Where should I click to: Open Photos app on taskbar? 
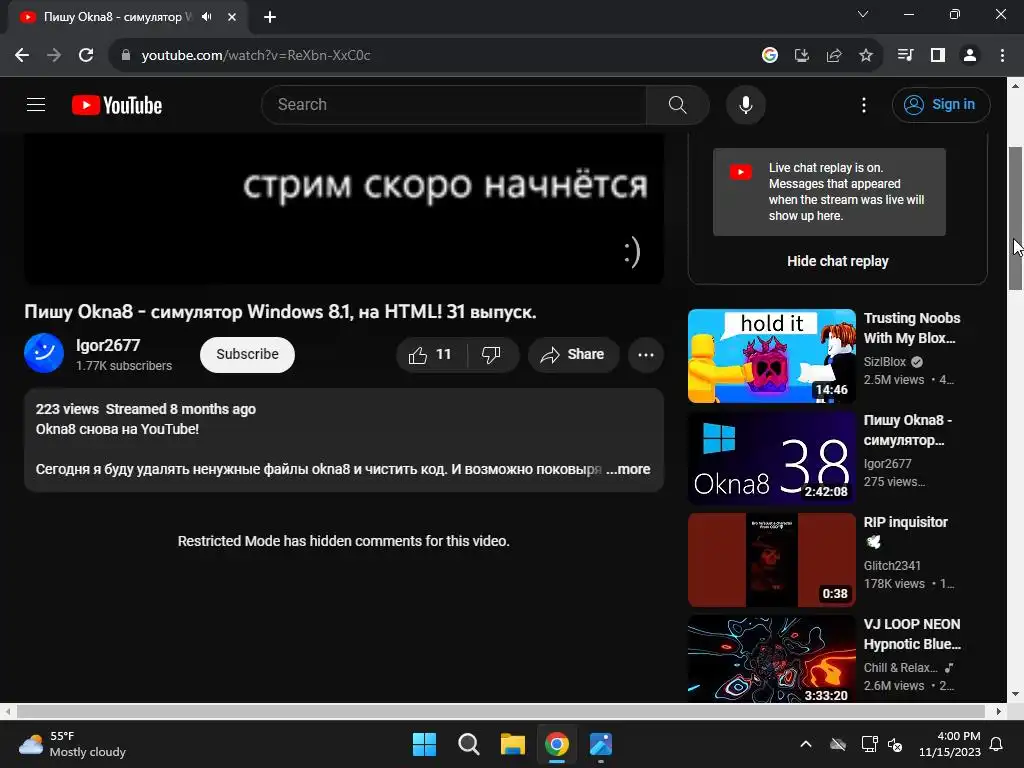[x=601, y=744]
